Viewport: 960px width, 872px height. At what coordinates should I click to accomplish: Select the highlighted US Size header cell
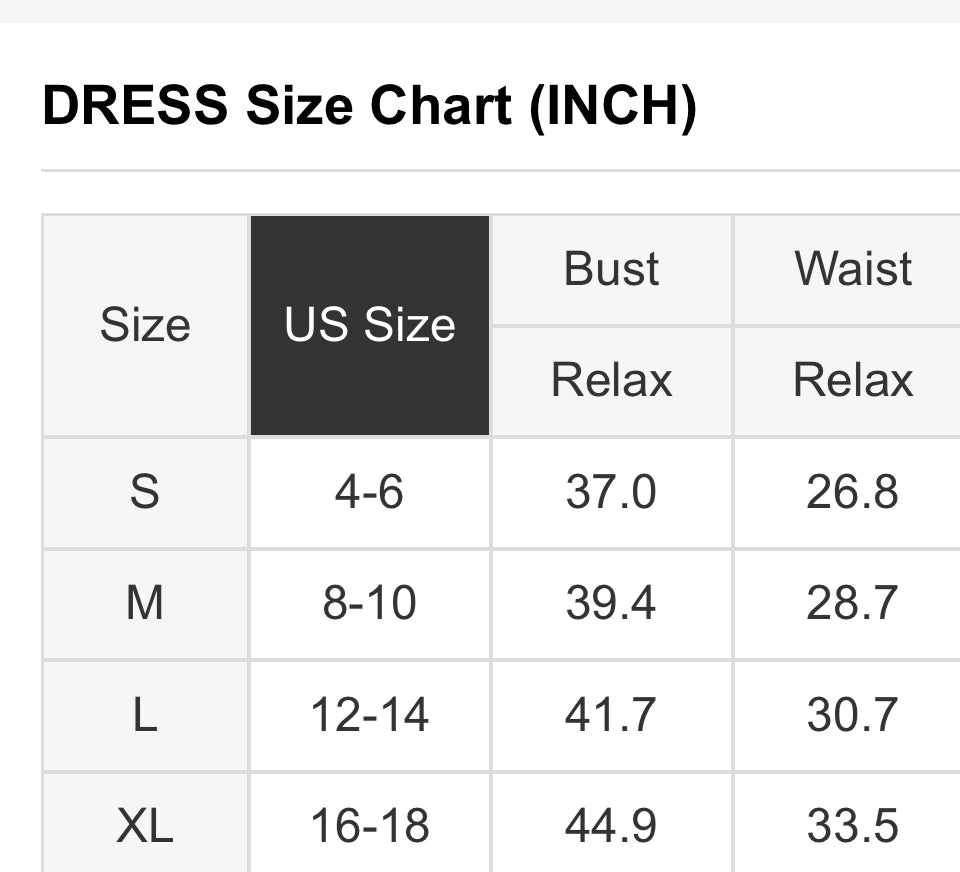370,325
